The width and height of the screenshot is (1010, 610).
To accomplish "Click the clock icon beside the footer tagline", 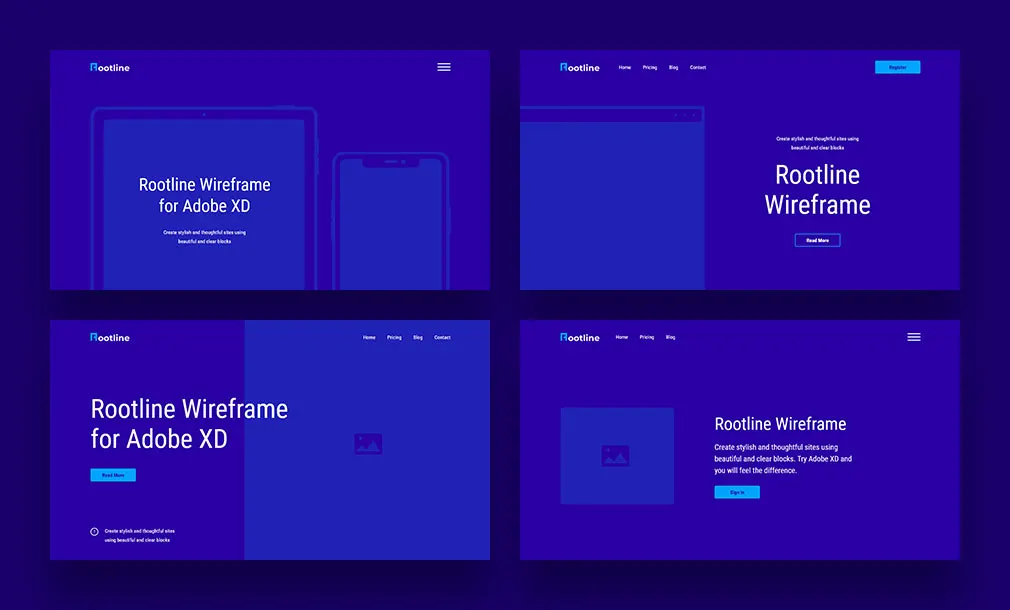I will coord(94,531).
